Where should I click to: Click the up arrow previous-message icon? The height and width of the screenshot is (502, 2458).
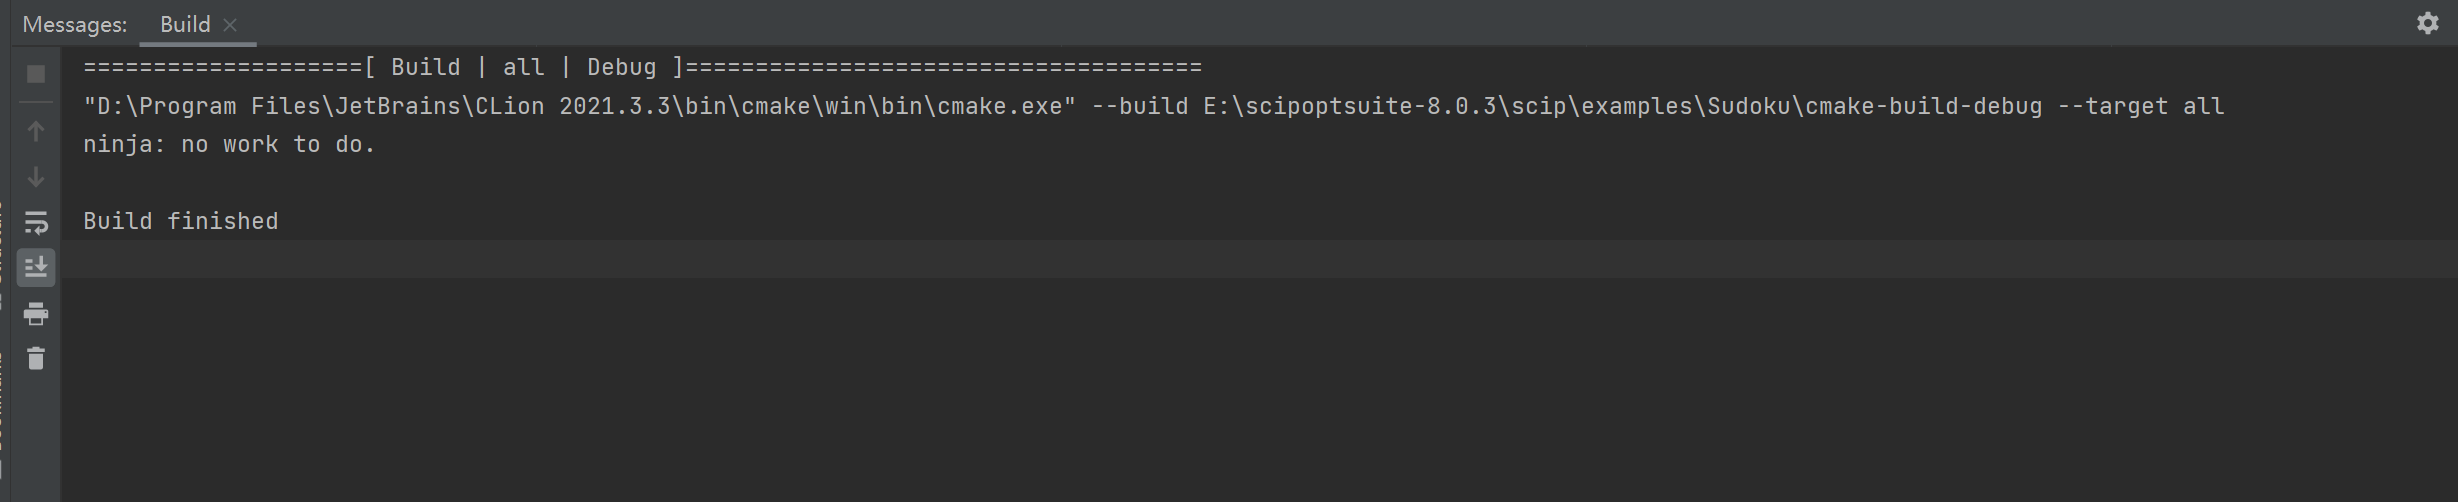click(x=36, y=131)
